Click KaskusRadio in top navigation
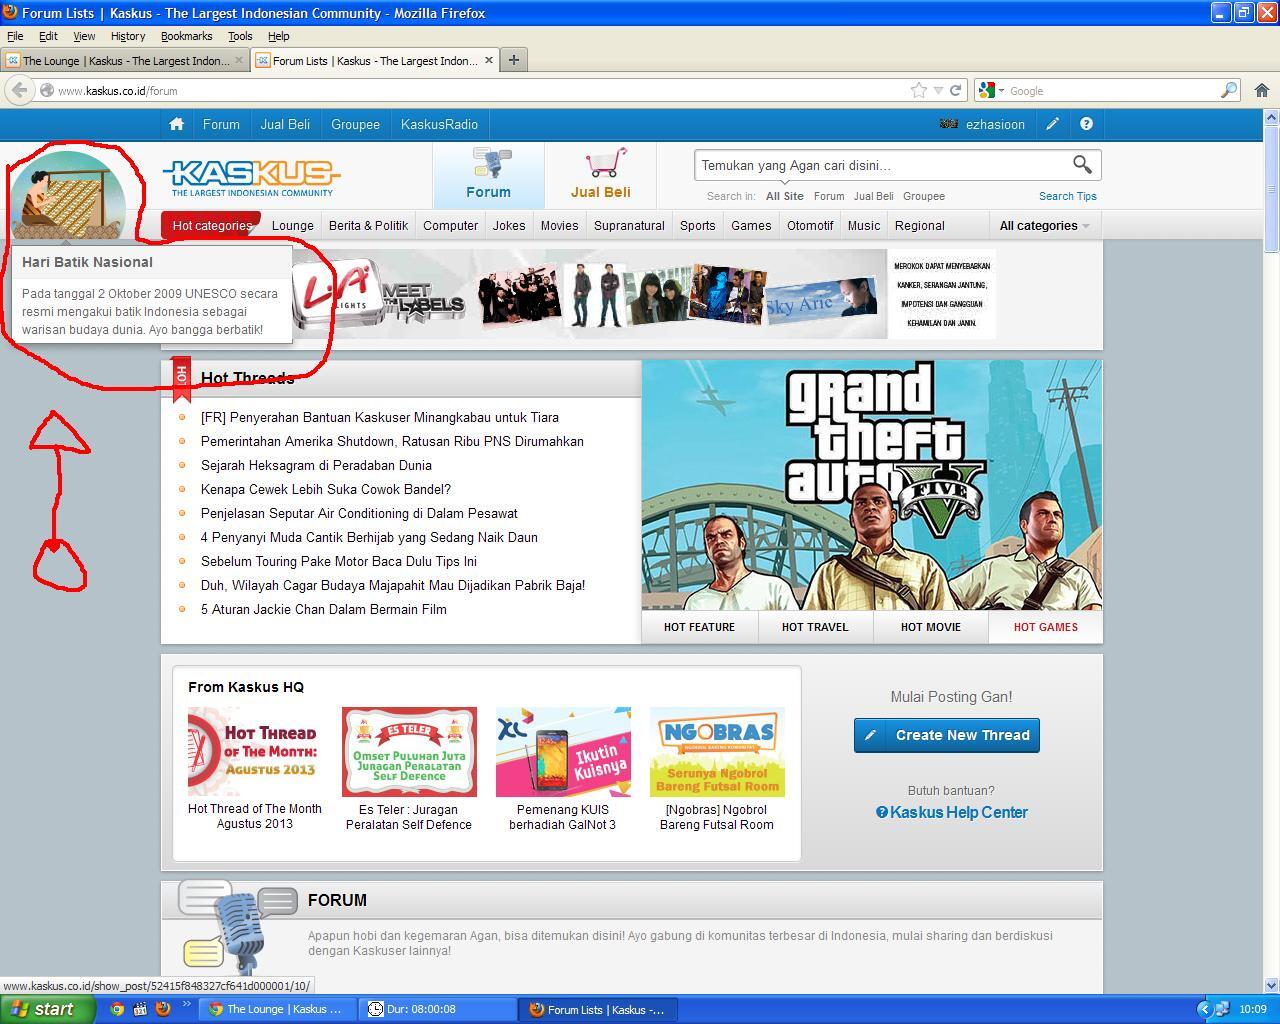The width and height of the screenshot is (1280, 1024). point(439,124)
